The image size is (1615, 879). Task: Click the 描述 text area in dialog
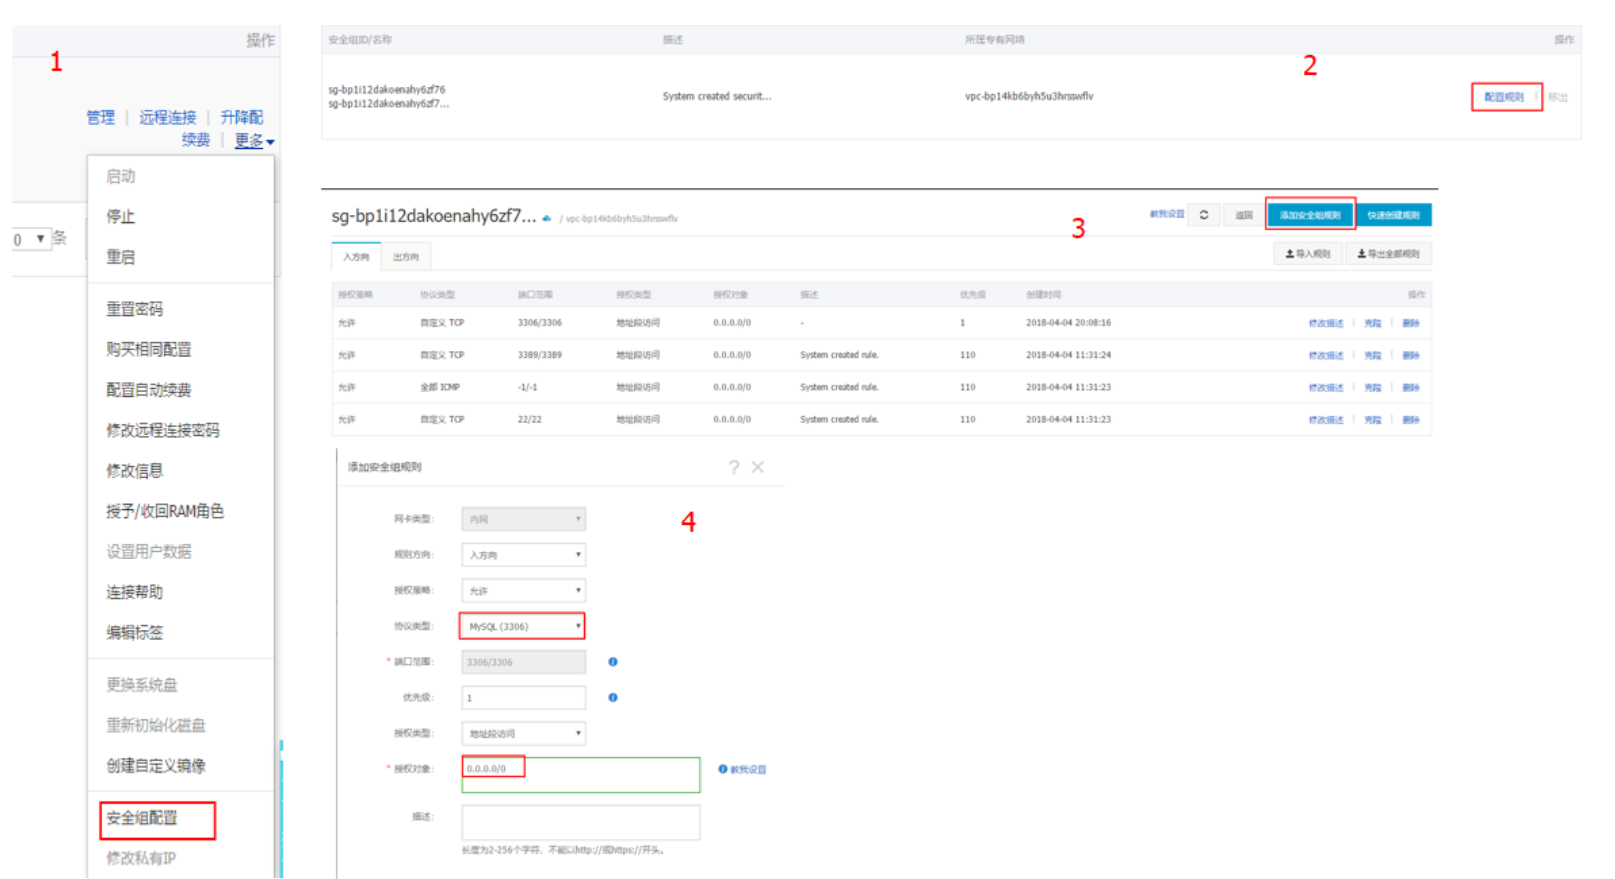pos(580,823)
